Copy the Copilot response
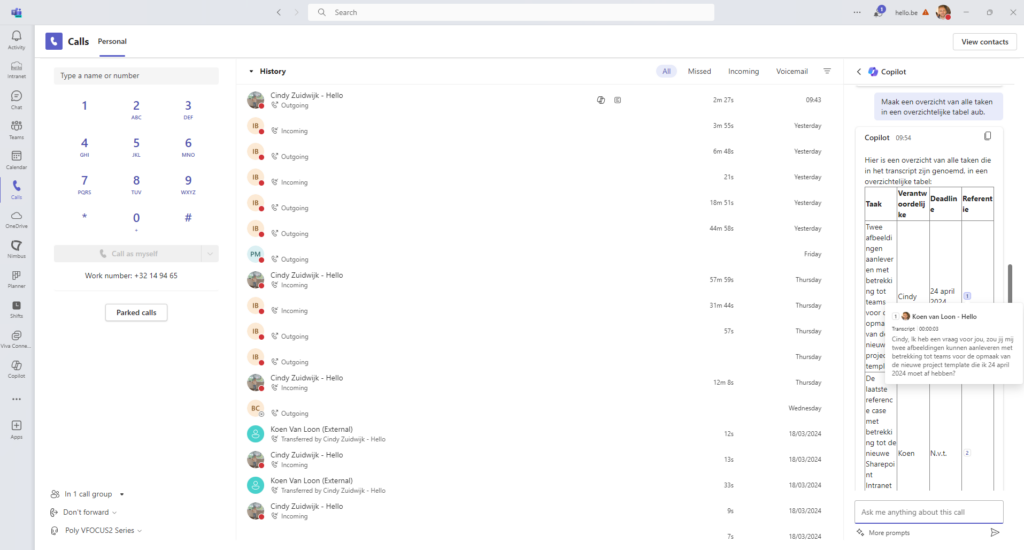Viewport: 1024px width, 550px height. [x=987, y=136]
